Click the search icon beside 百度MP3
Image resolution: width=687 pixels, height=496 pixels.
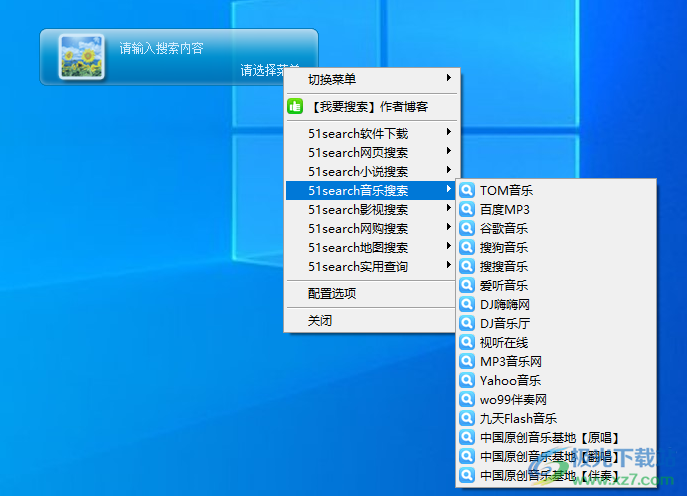coord(467,209)
